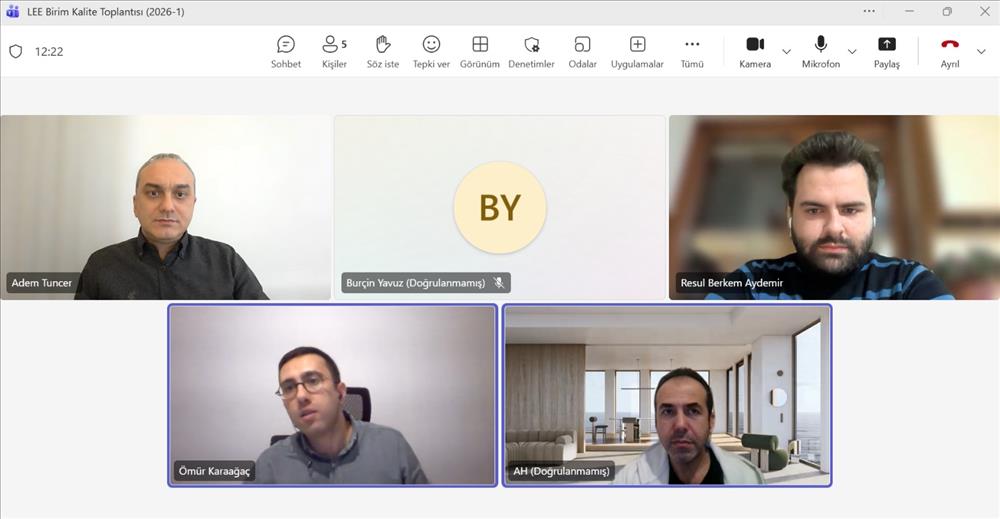Open dropdown next to Ayrıl

tap(981, 52)
